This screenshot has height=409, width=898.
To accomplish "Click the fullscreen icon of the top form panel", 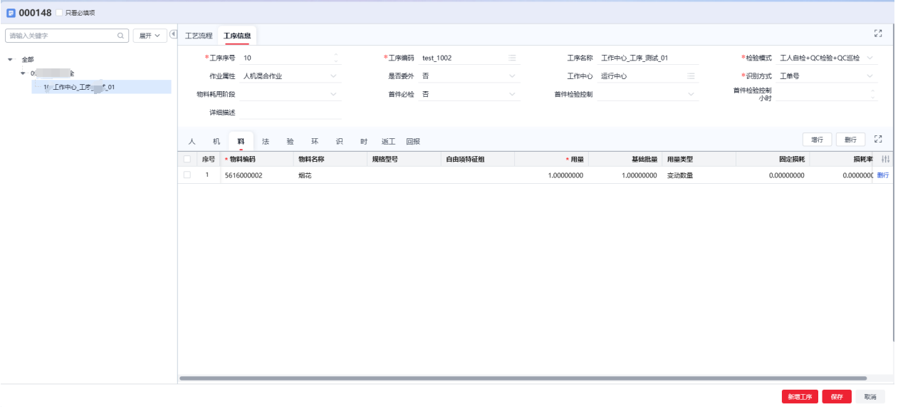I will click(x=878, y=33).
